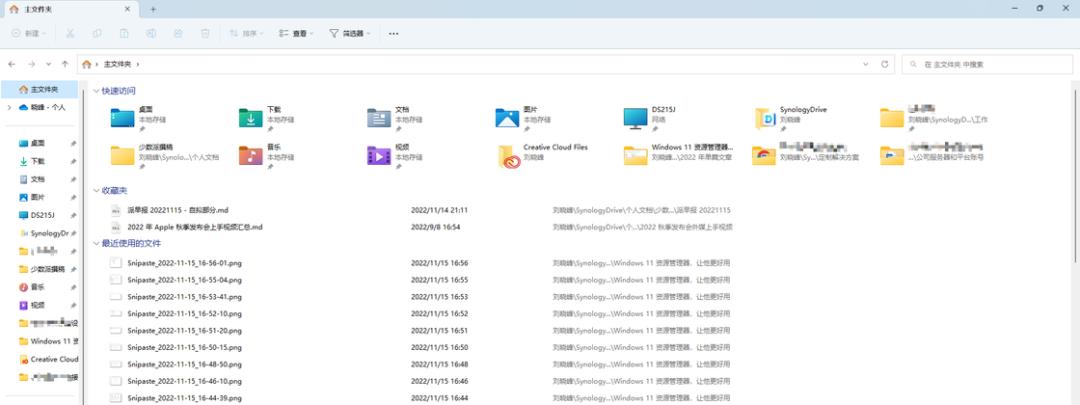Image resolution: width=1080 pixels, height=405 pixels.
Task: Open the 筛选器 filter dropdown
Action: [x=350, y=33]
